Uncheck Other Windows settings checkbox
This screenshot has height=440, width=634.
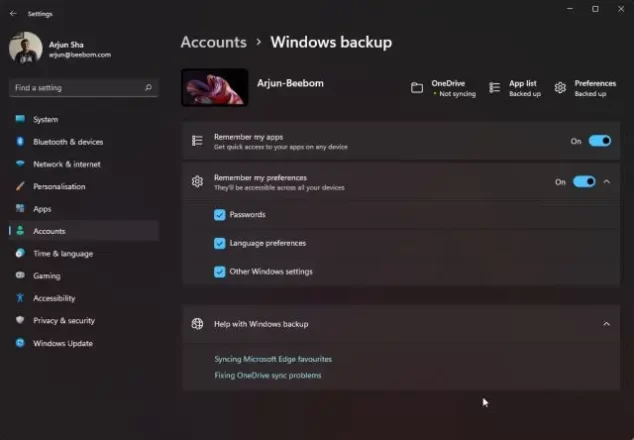pos(220,272)
